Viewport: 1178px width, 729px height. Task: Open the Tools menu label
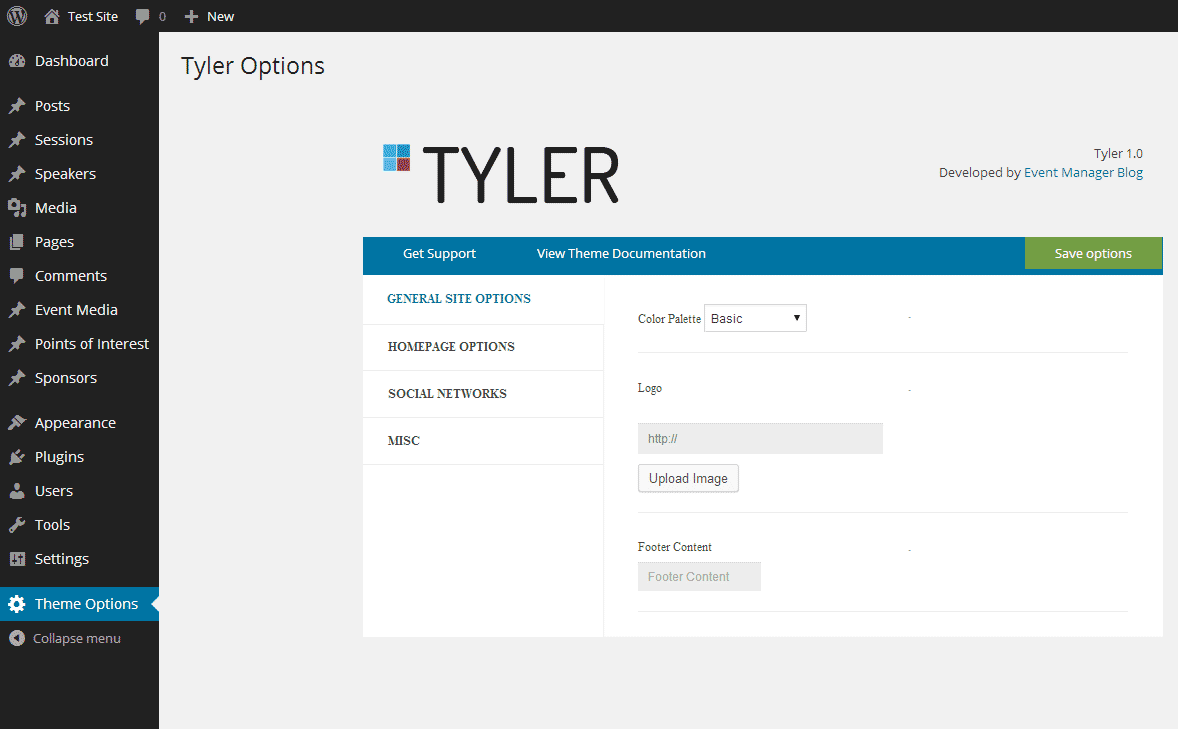53,525
